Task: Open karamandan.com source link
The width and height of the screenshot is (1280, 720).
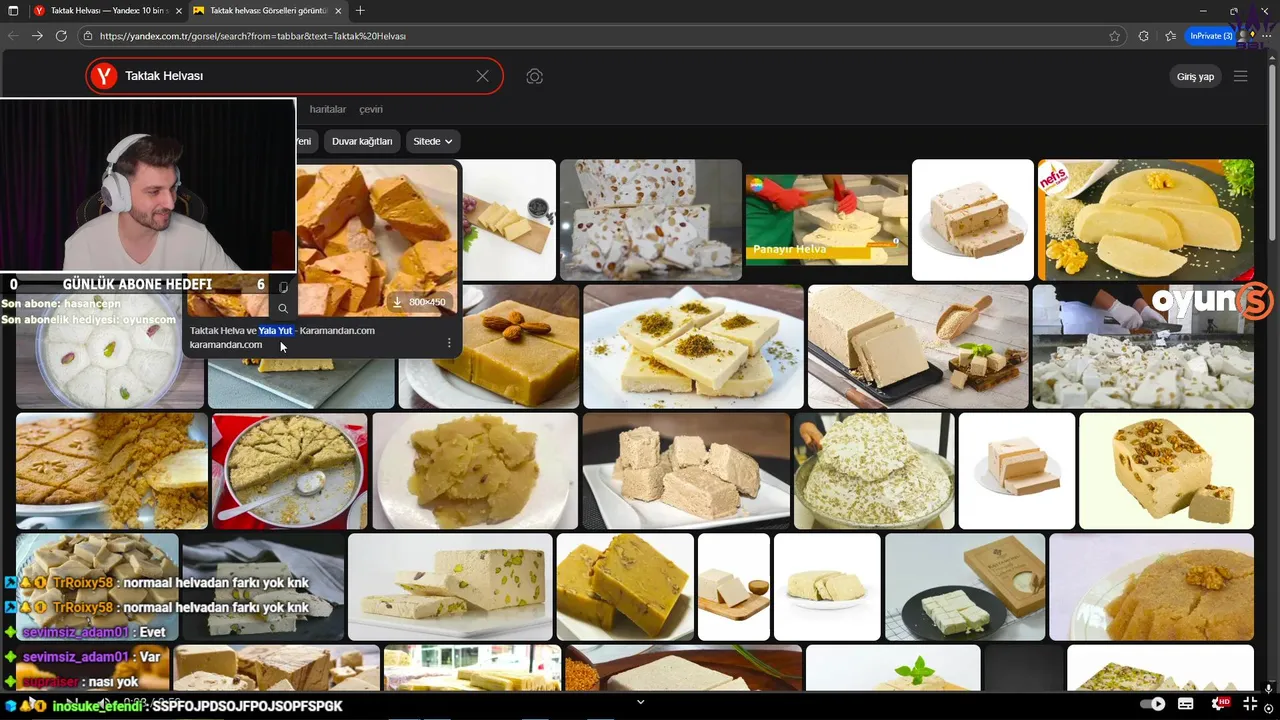Action: point(226,345)
